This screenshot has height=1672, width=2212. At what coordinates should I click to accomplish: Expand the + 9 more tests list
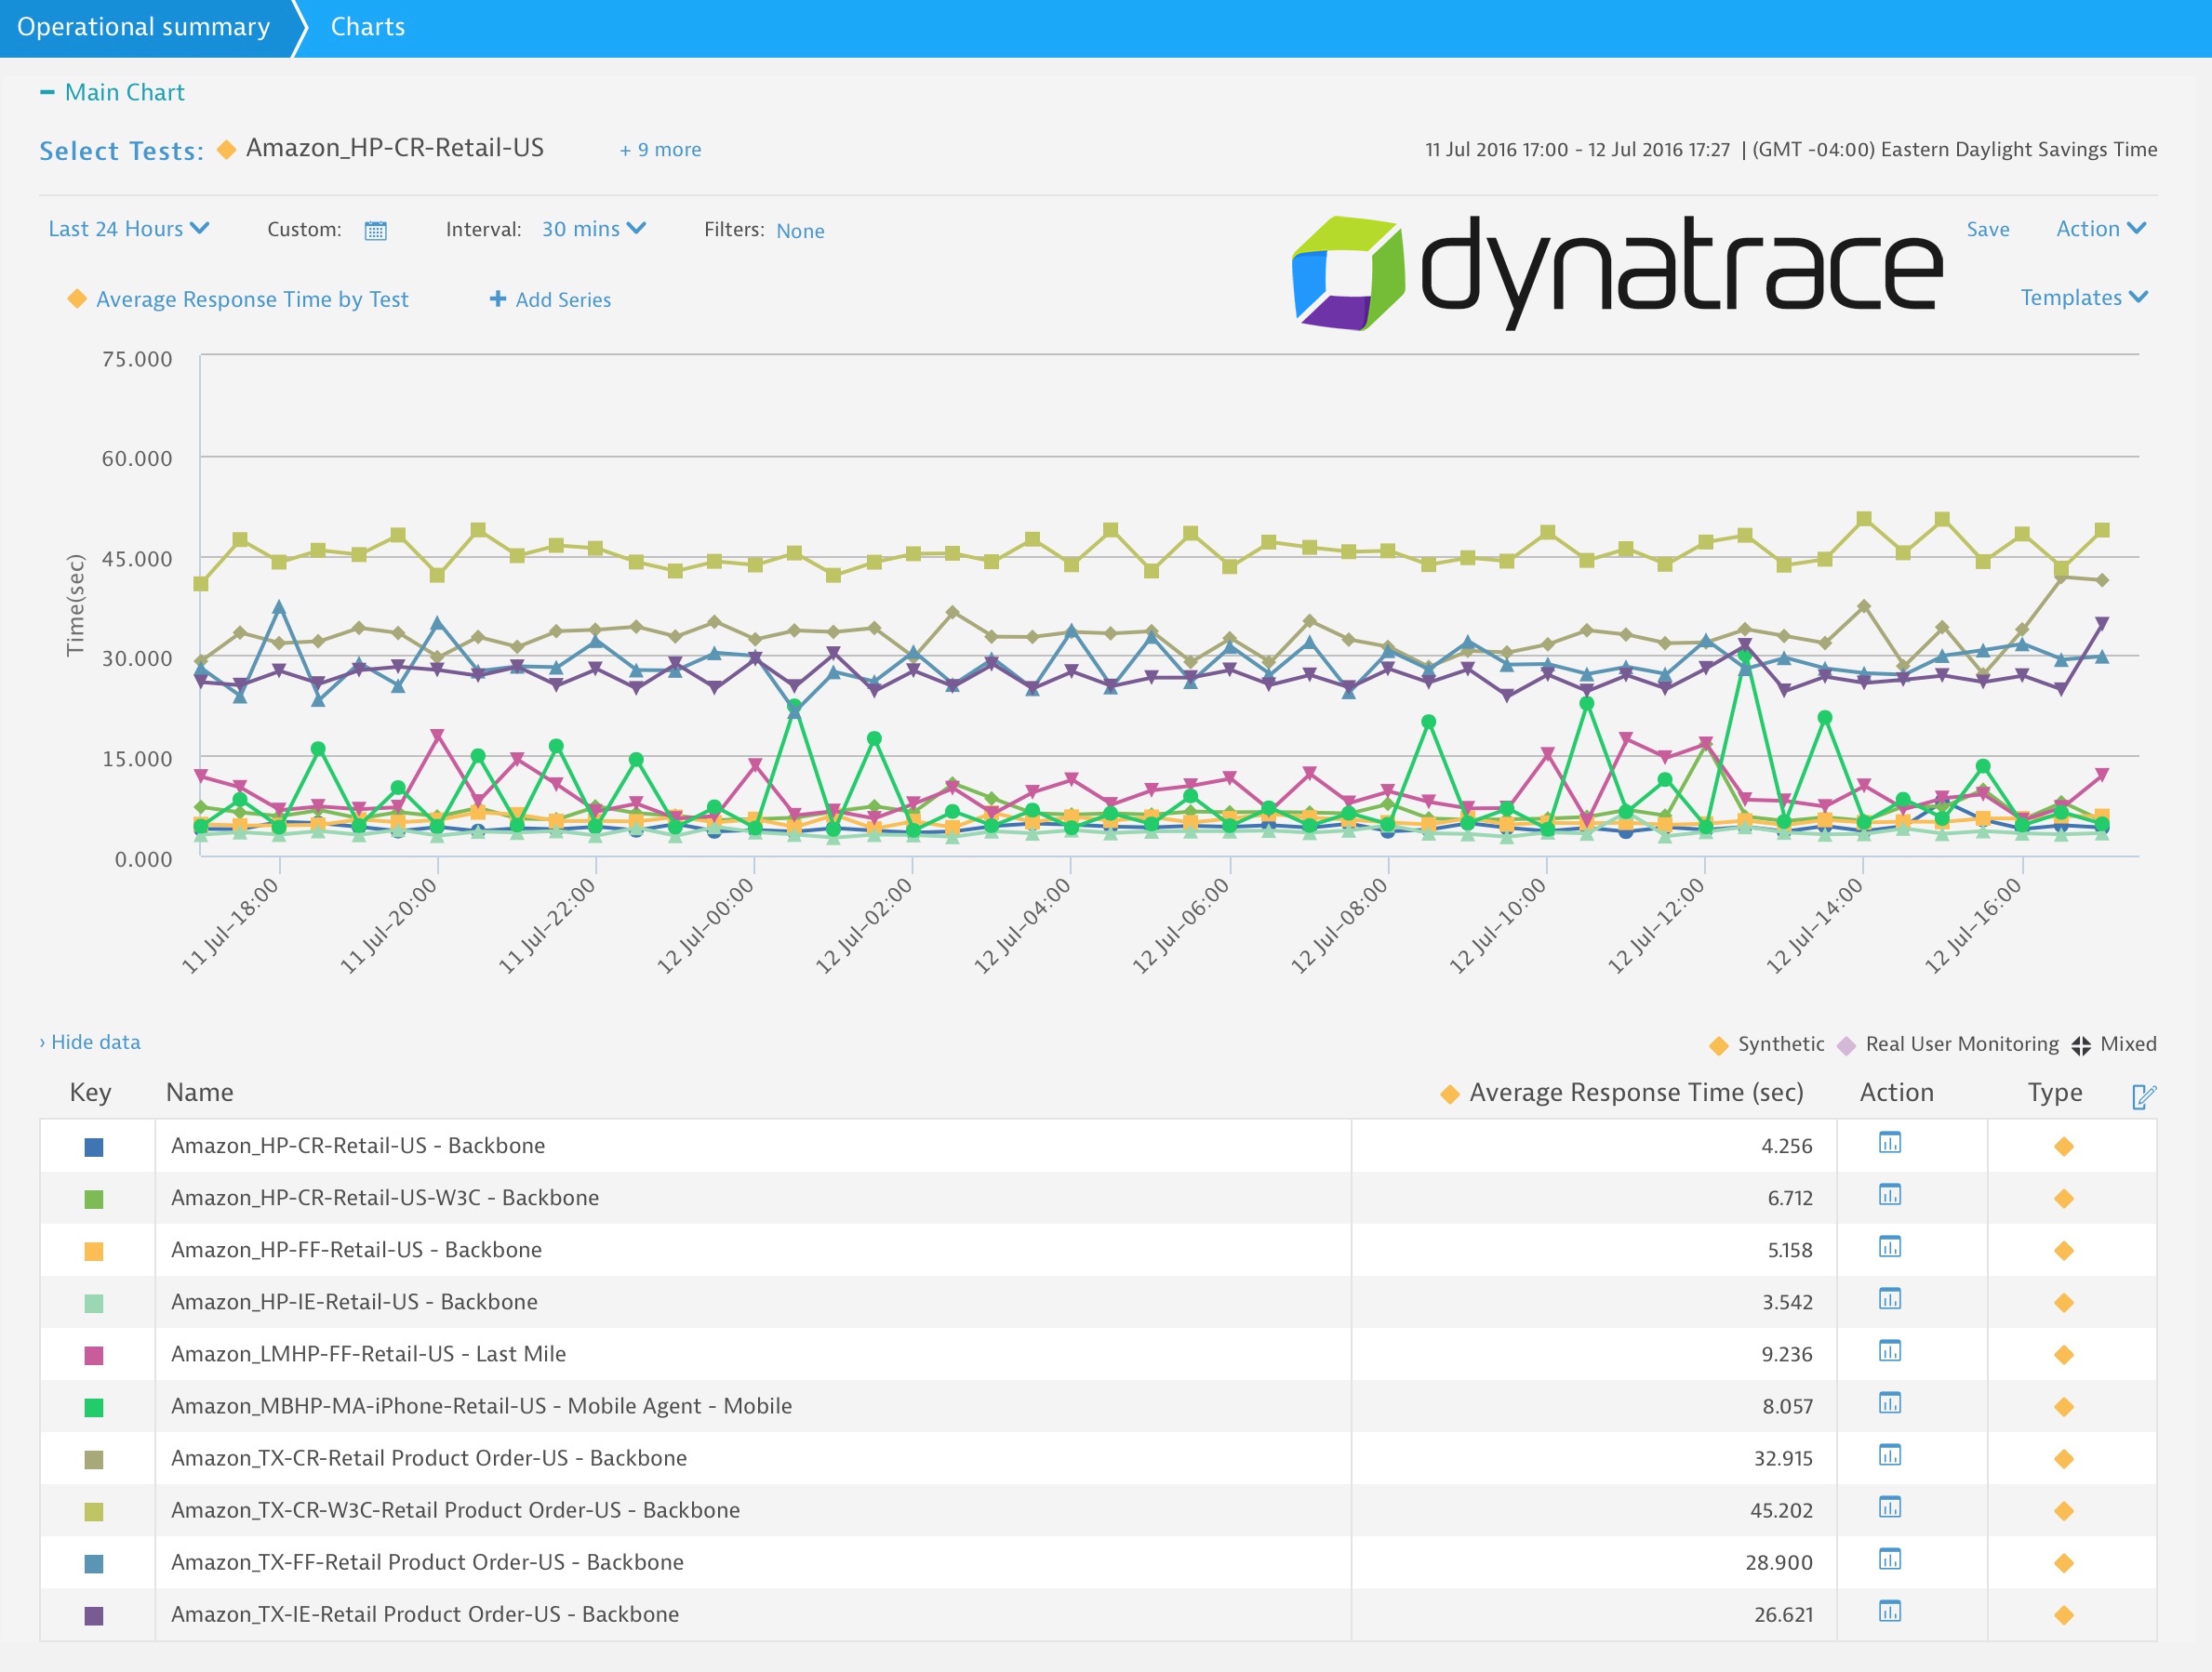coord(660,149)
